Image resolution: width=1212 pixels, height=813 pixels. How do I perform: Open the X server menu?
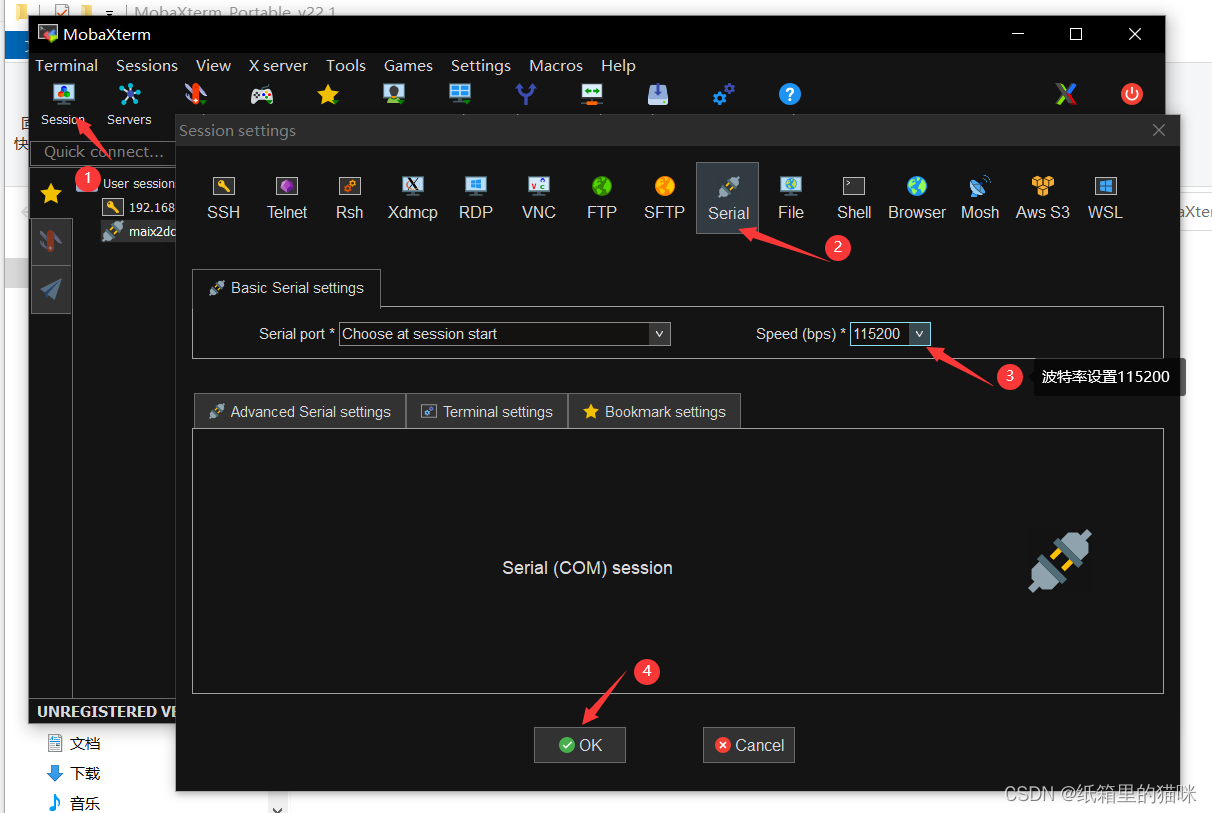[278, 65]
